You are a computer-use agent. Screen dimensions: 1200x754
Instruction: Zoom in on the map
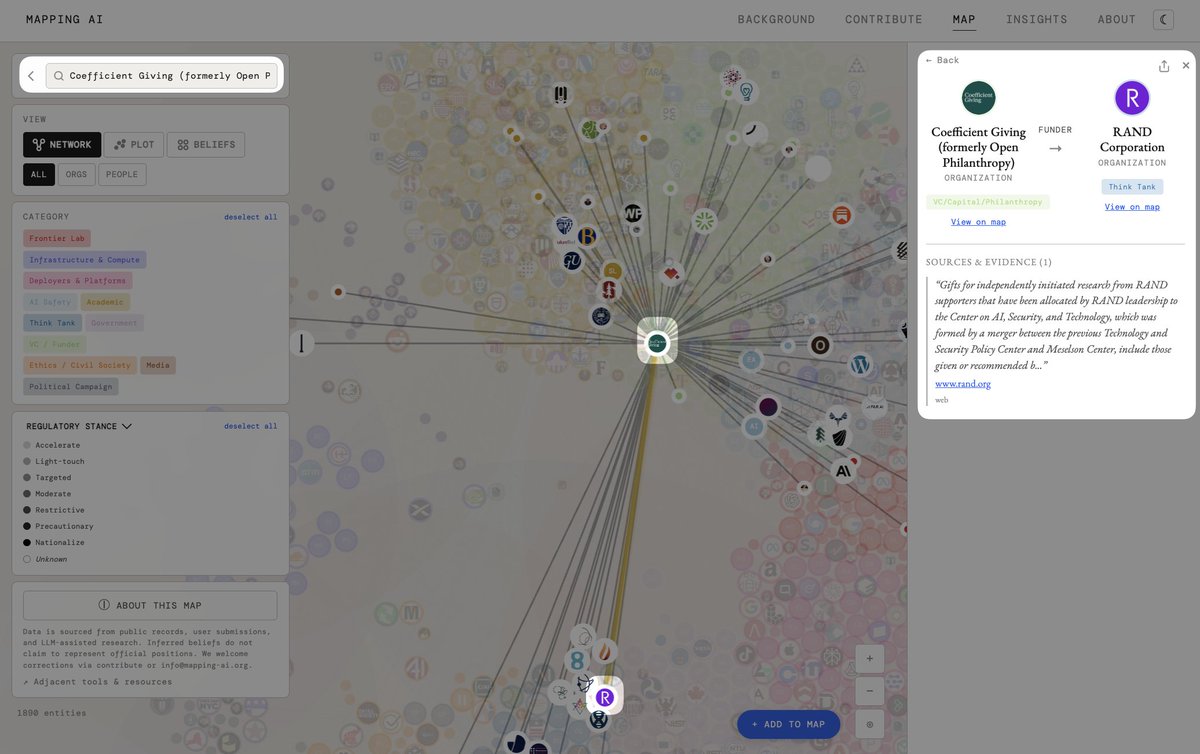tap(870, 658)
